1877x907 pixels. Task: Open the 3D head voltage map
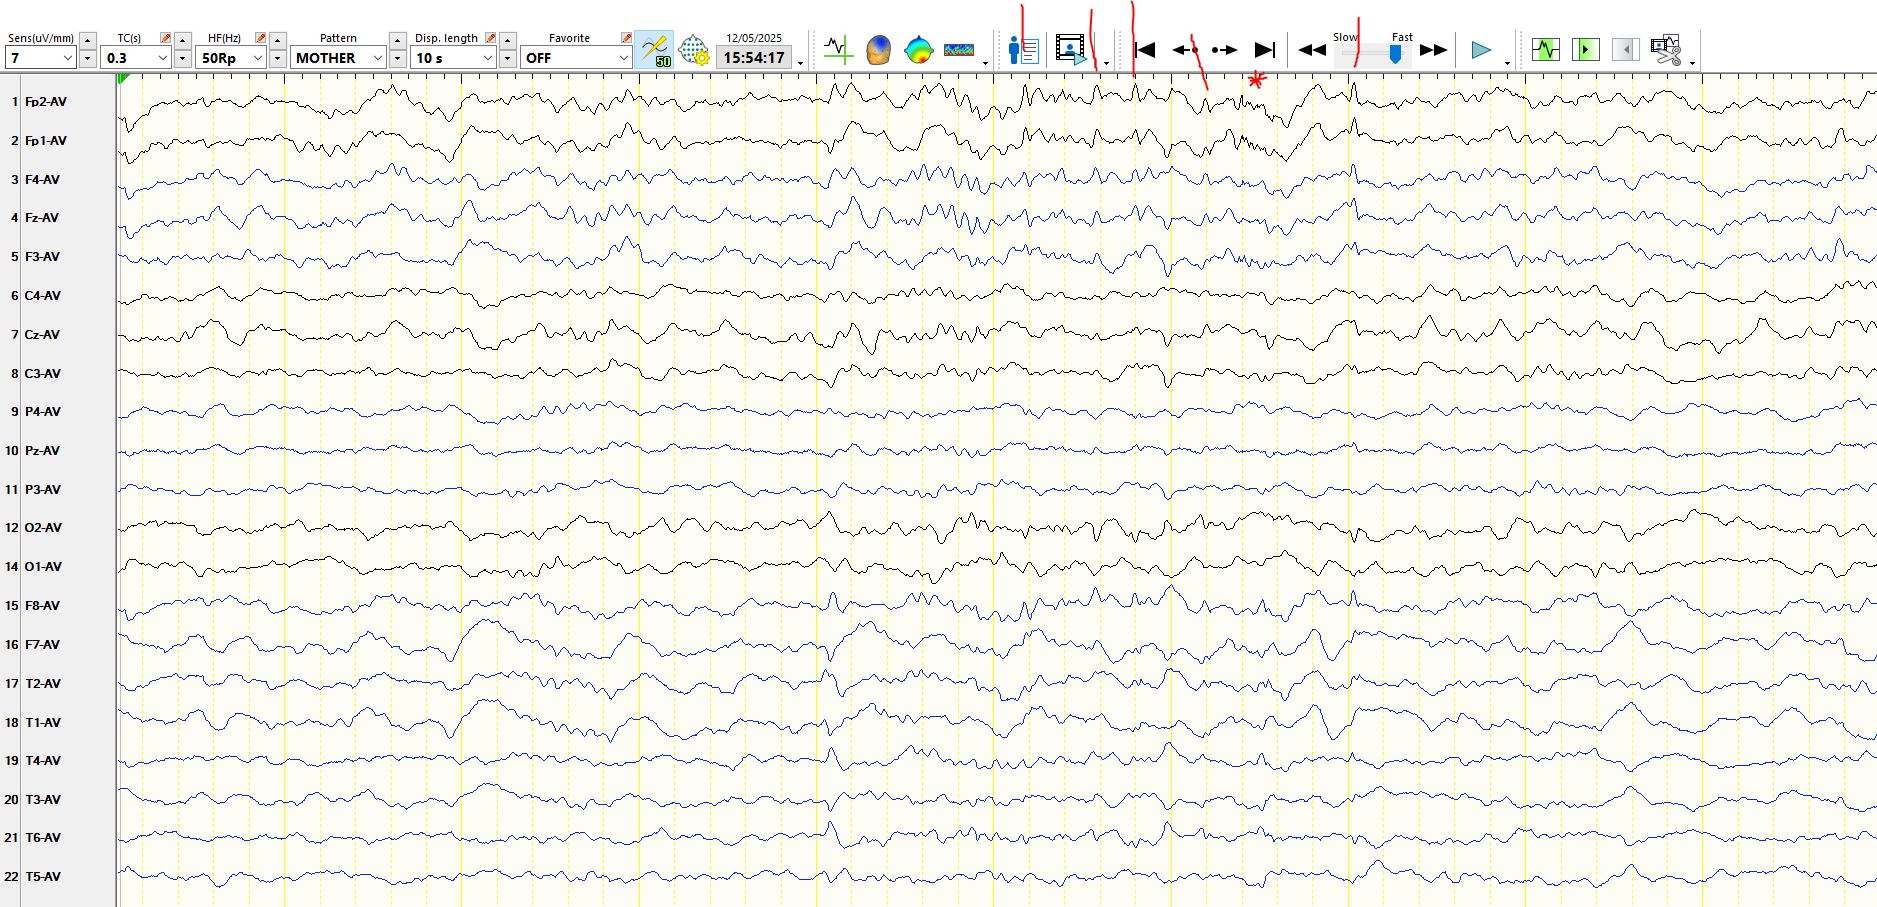(878, 49)
